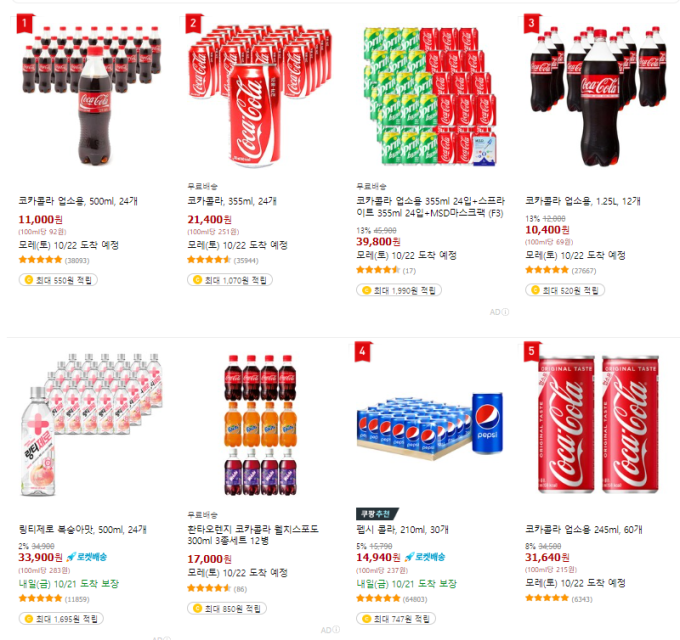
Task: Select the 코카콜라, 355ml, 24개 product title
Action: [232, 201]
